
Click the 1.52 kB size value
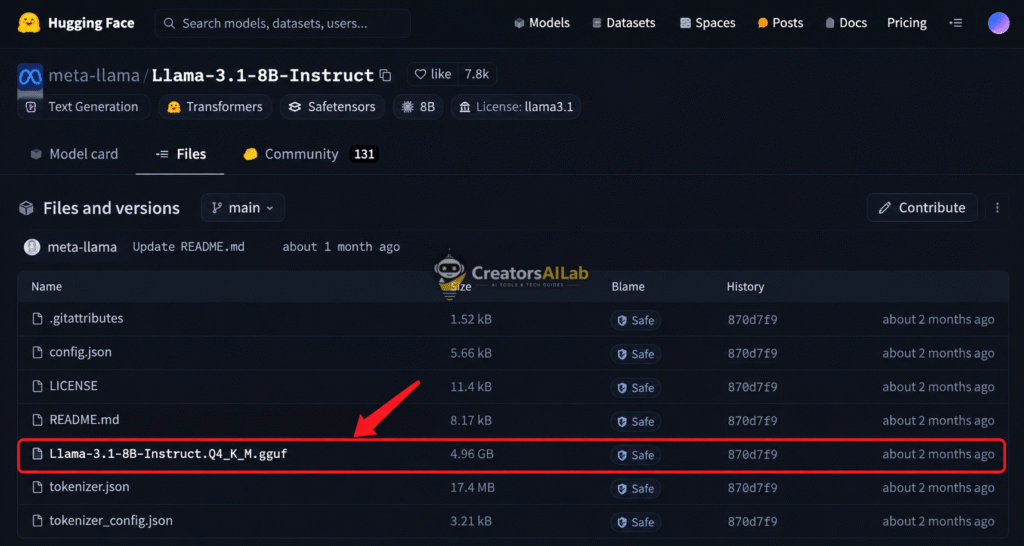point(471,319)
